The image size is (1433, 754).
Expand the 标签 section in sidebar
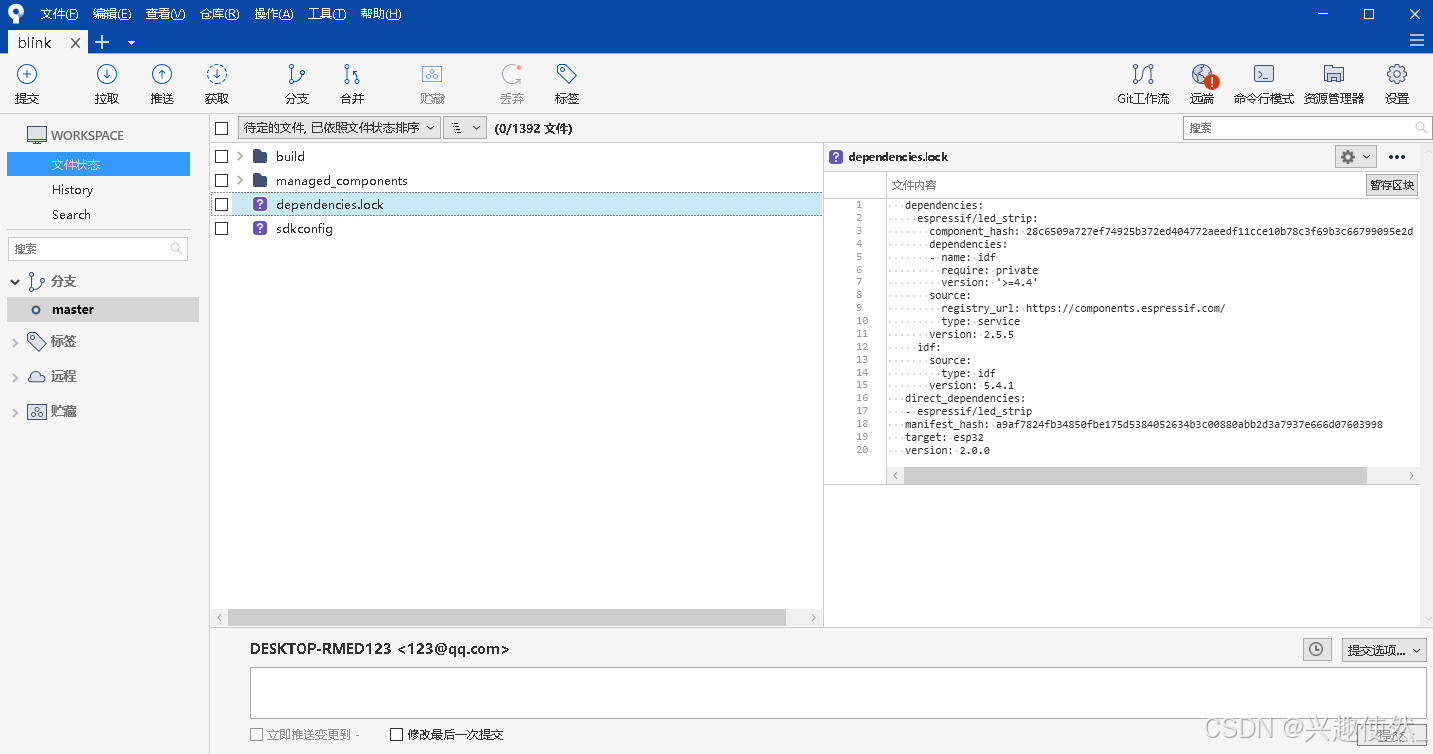[x=15, y=342]
